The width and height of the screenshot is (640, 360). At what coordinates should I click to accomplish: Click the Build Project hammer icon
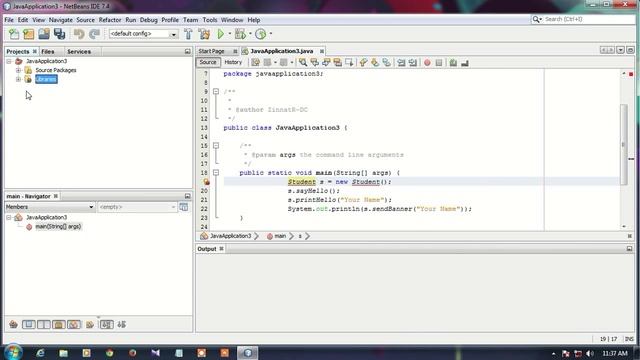click(x=188, y=34)
